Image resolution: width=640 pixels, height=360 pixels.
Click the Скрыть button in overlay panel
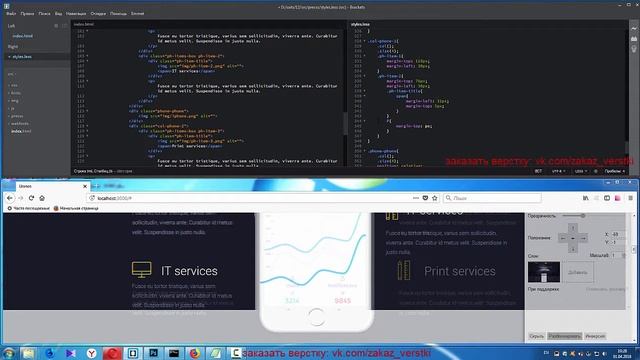536,336
